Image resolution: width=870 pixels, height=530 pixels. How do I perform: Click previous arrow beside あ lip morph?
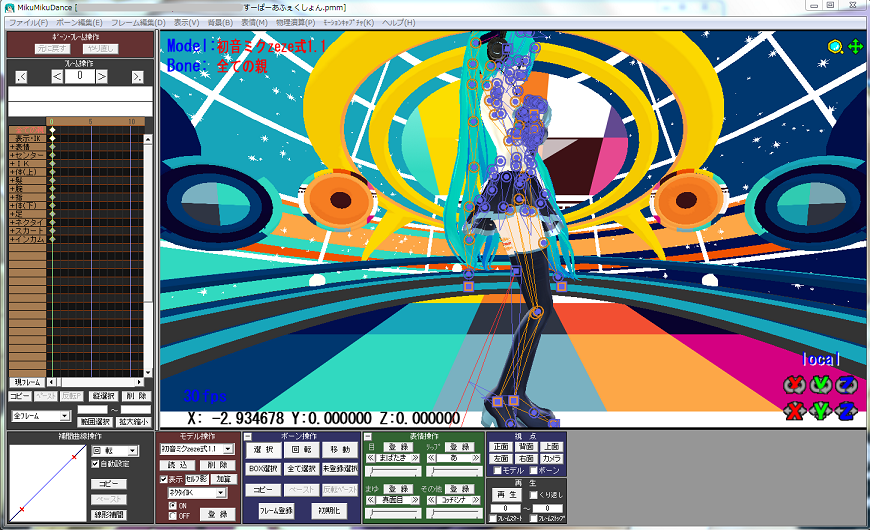pyautogui.click(x=431, y=458)
